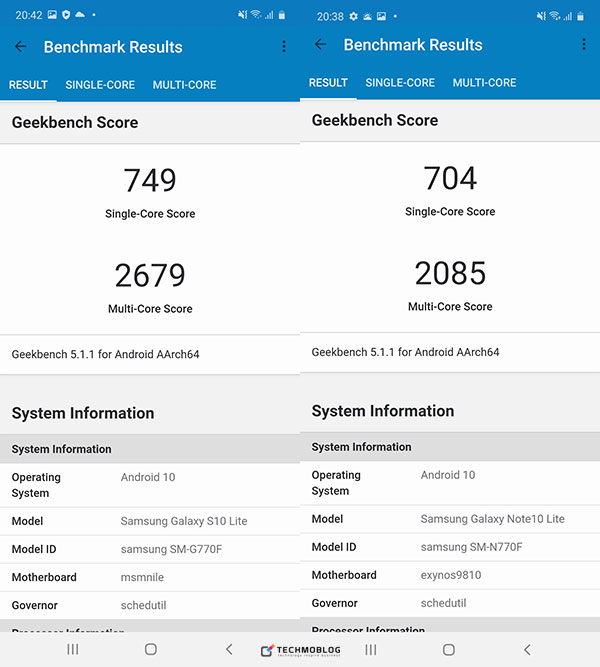Open overflow menu on S10 Lite results
This screenshot has width=600, height=667.
(x=284, y=46)
